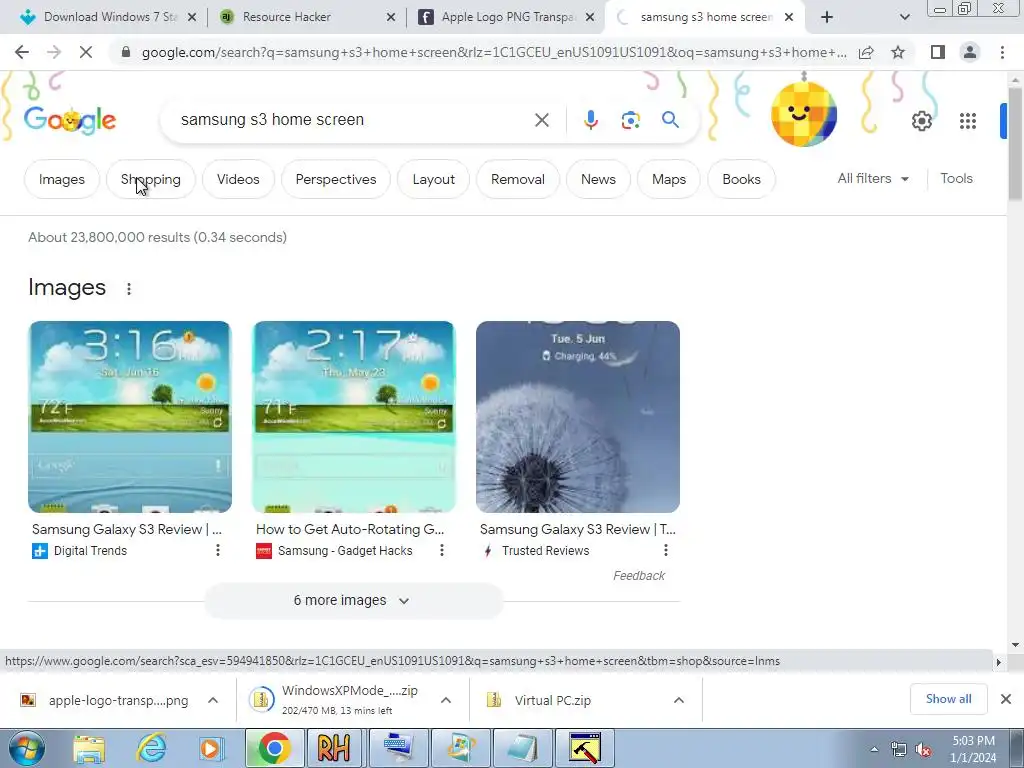The height and width of the screenshot is (768, 1024).
Task: Open How to Get Auto-Rotating link
Action: click(350, 529)
